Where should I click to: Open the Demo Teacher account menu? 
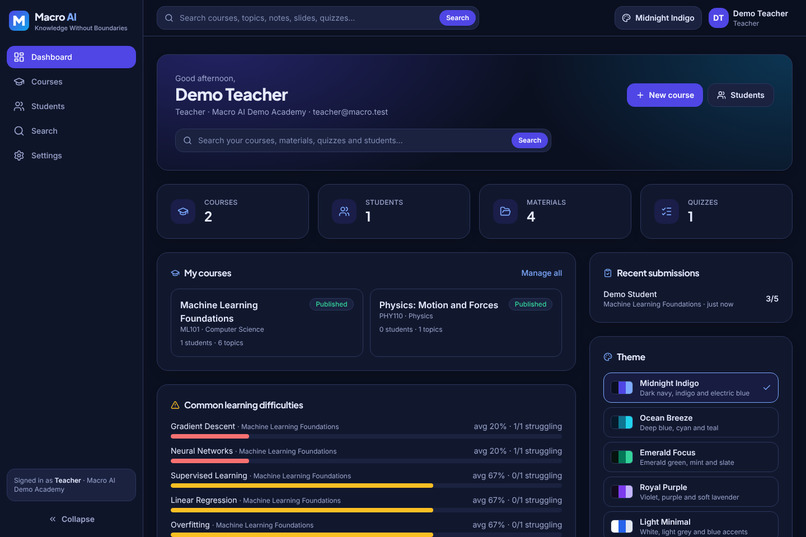(748, 18)
